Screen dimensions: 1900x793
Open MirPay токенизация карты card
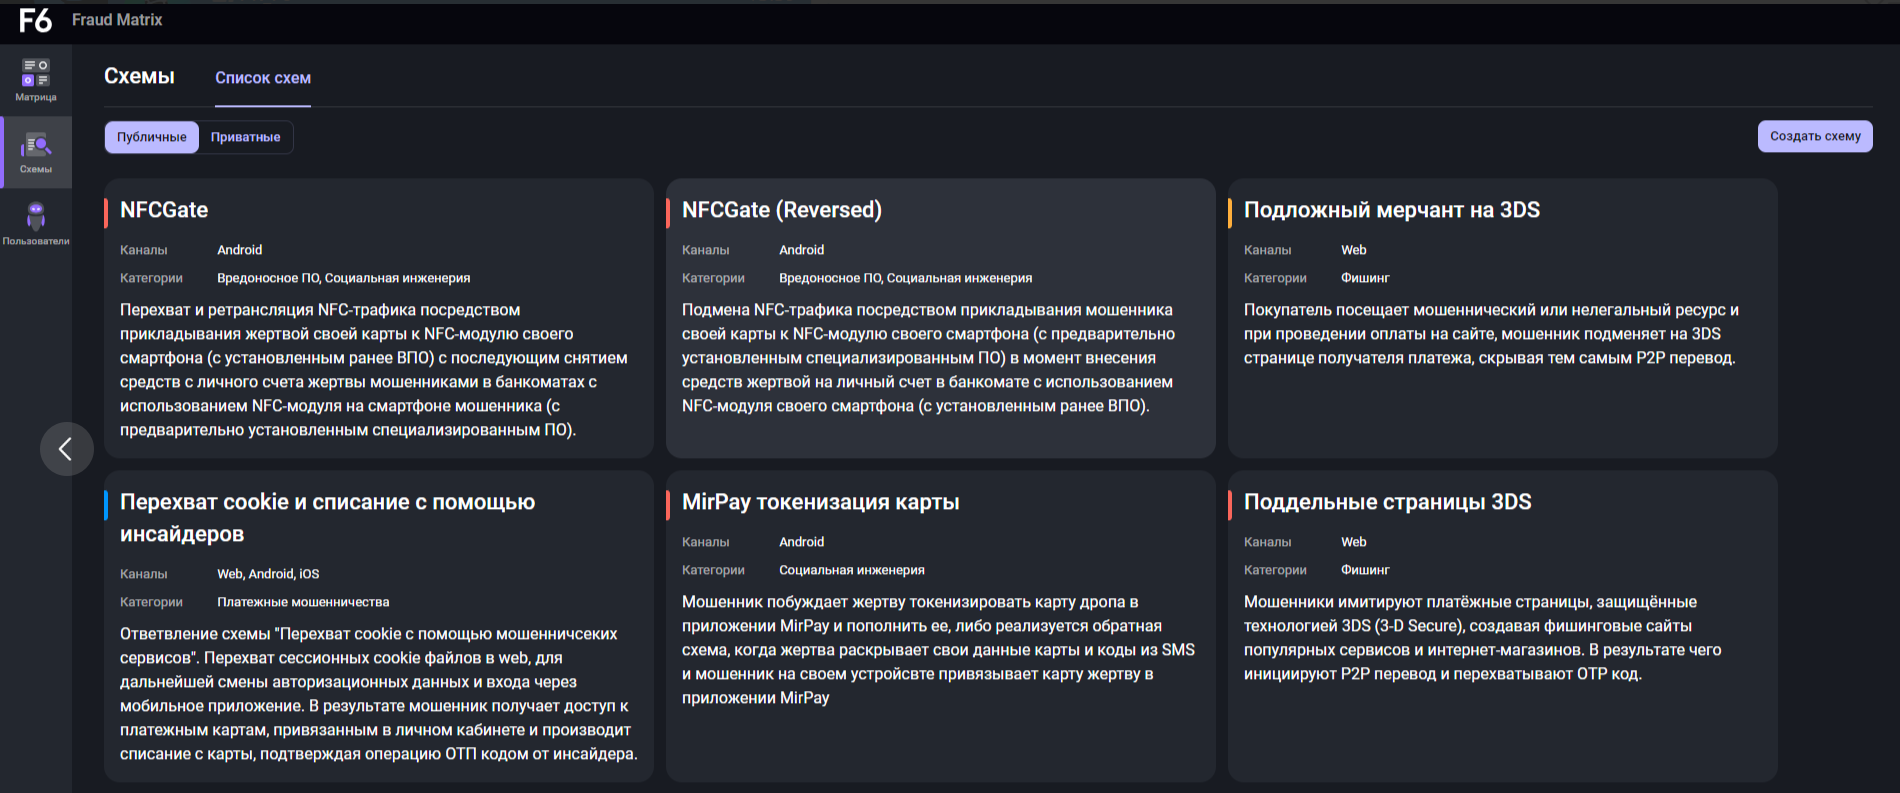click(820, 502)
